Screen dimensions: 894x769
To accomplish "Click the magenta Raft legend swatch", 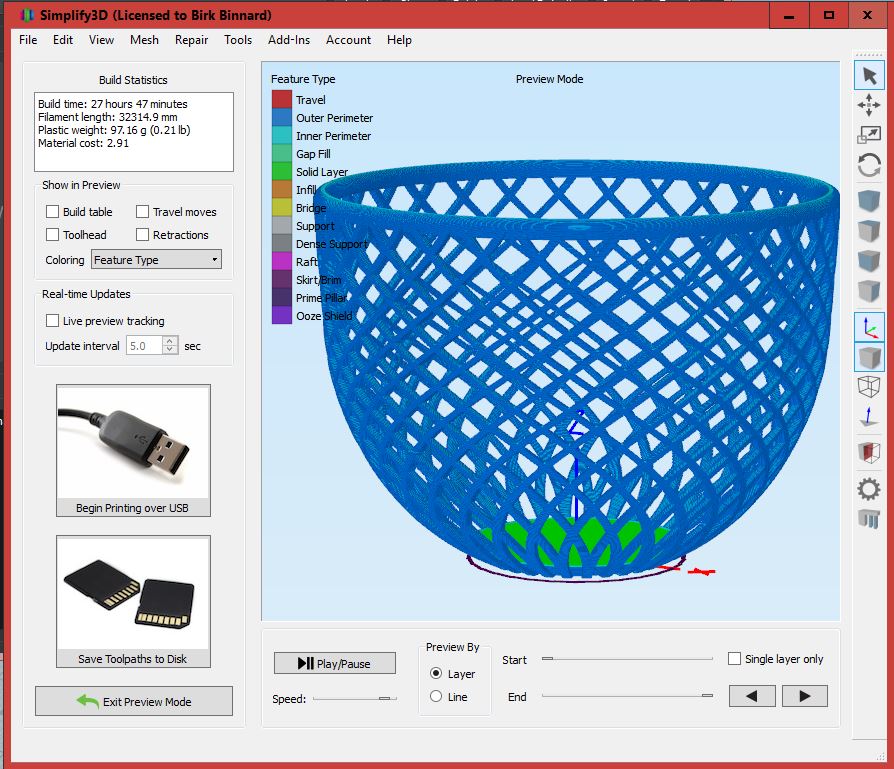I will click(x=282, y=261).
